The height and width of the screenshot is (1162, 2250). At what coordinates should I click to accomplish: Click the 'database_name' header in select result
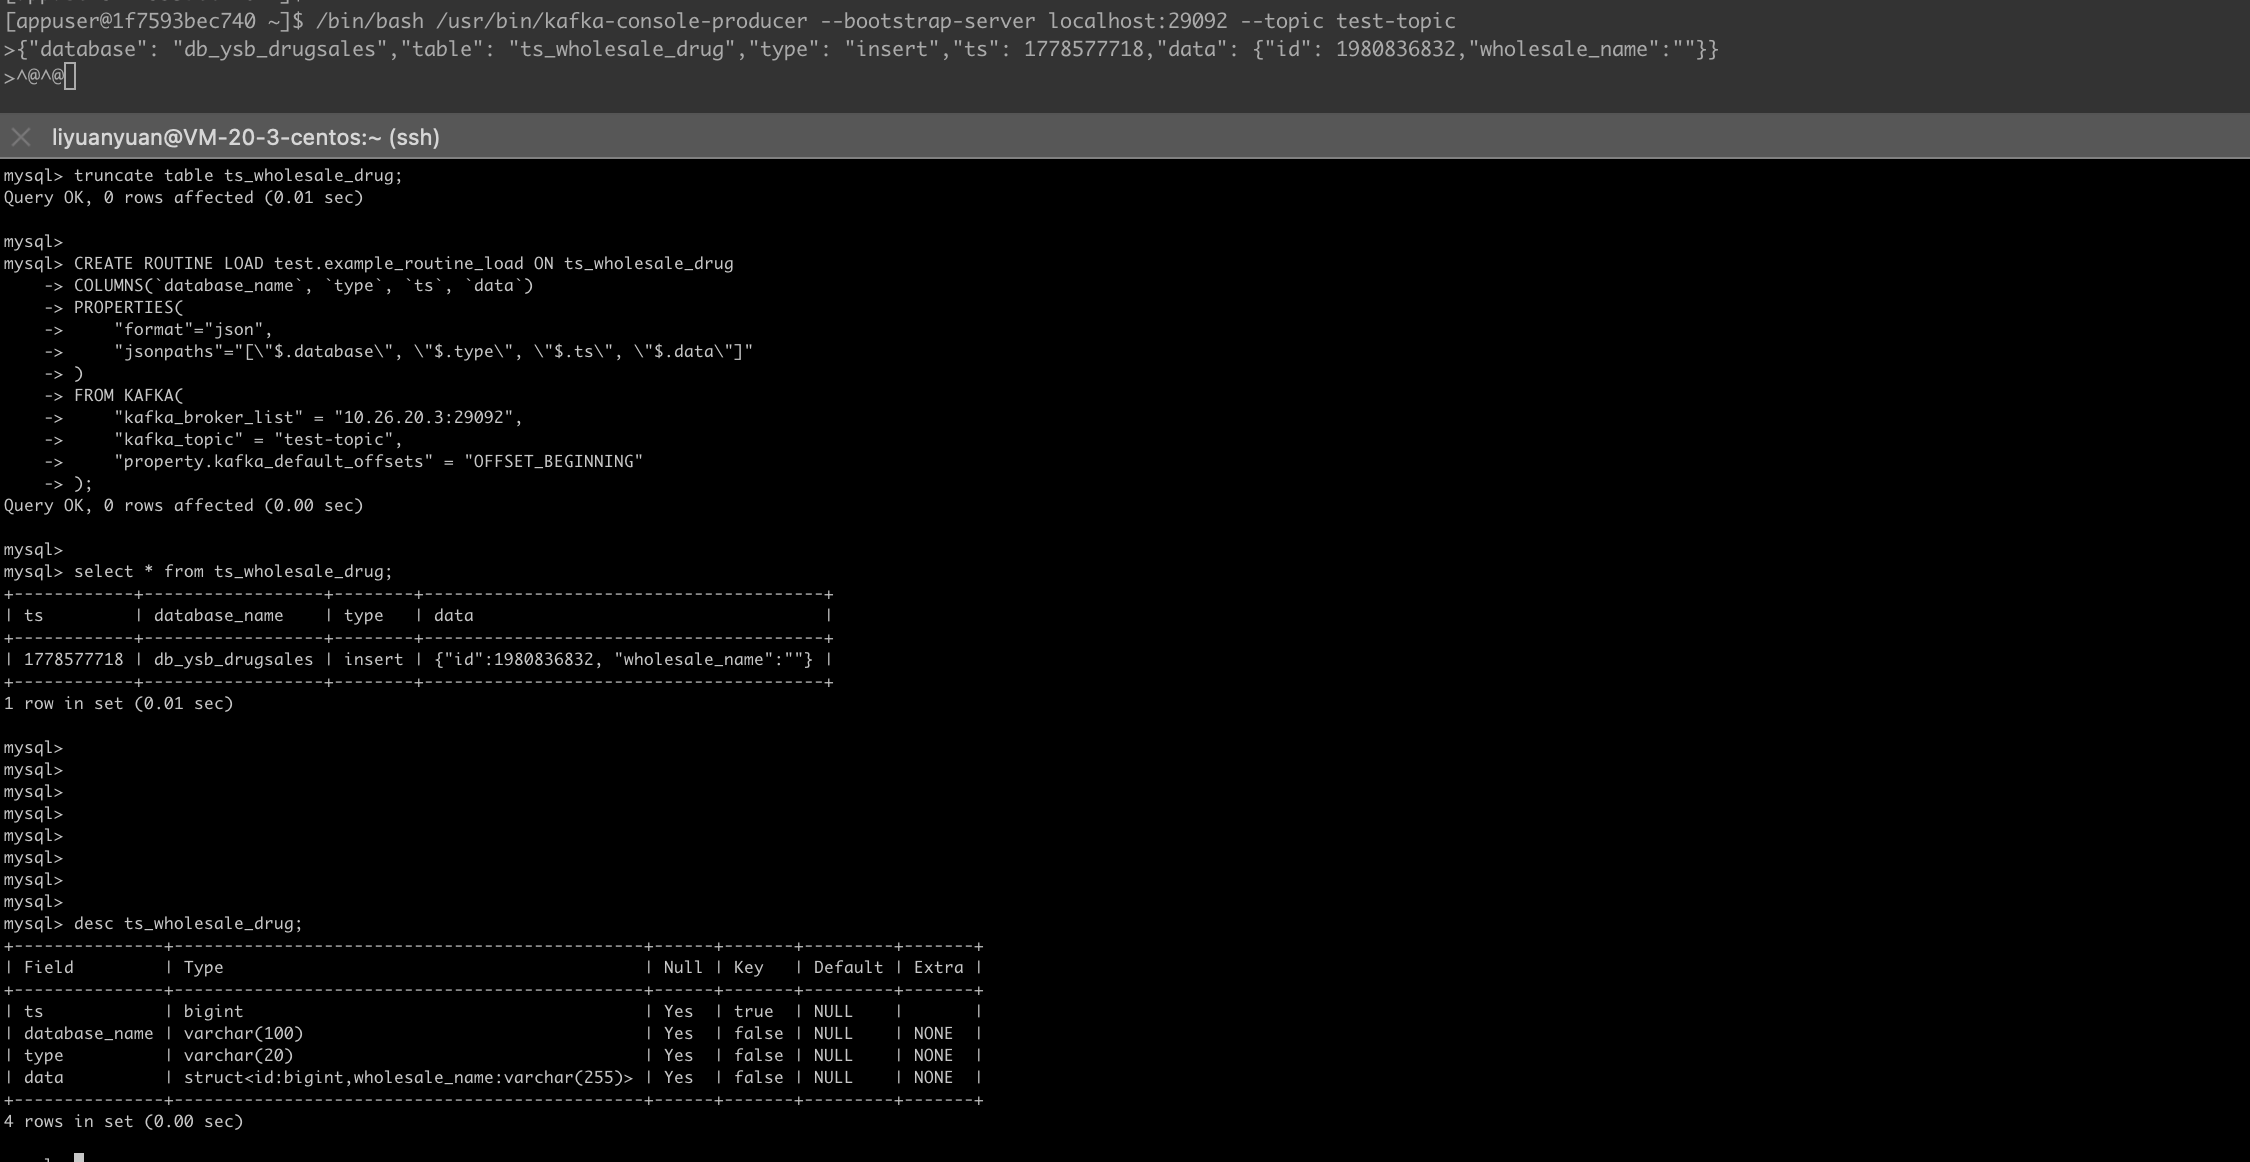tap(218, 615)
